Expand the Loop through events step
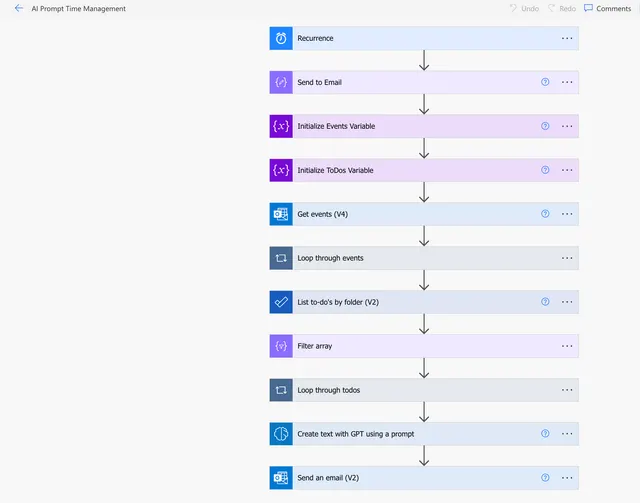The width and height of the screenshot is (640, 503). (424, 258)
